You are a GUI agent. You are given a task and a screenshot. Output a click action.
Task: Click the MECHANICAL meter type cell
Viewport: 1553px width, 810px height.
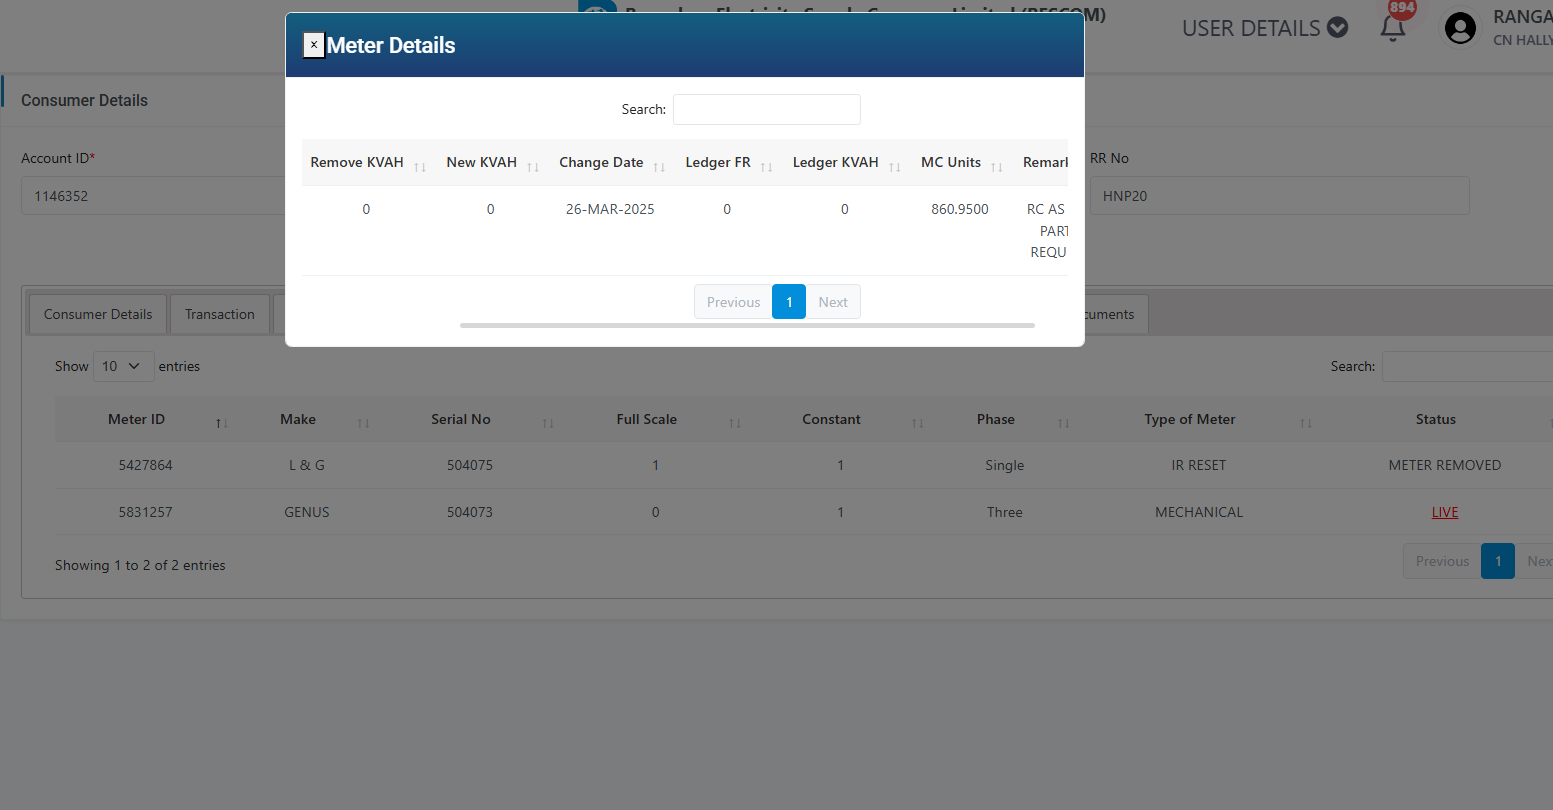pos(1199,512)
